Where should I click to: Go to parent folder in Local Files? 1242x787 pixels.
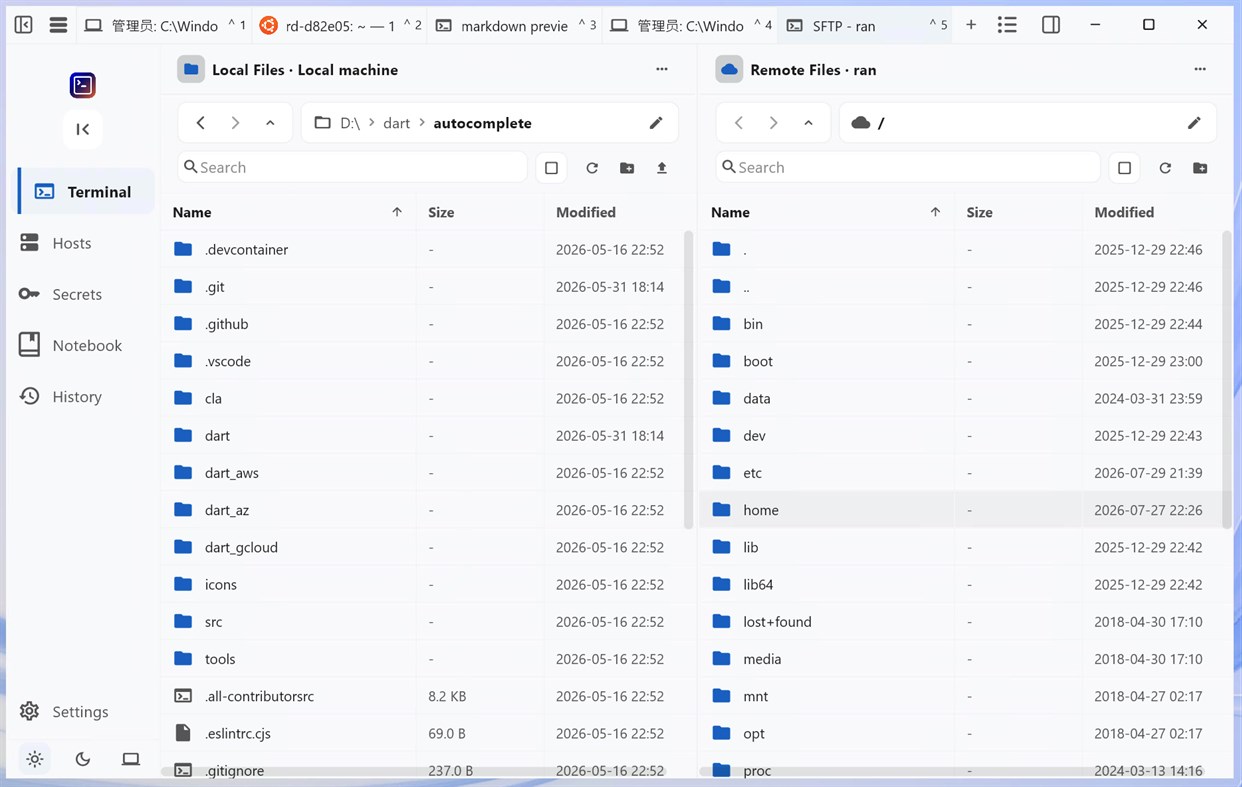tap(270, 123)
